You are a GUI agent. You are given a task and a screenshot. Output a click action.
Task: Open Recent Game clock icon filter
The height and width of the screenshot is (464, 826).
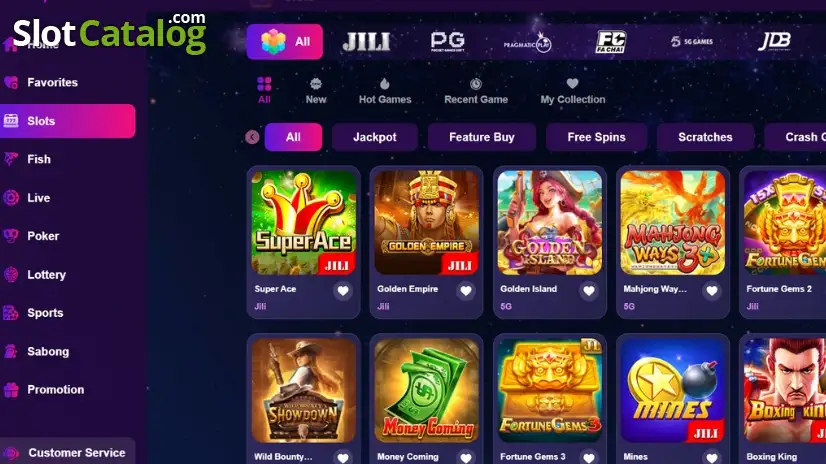pos(476,84)
